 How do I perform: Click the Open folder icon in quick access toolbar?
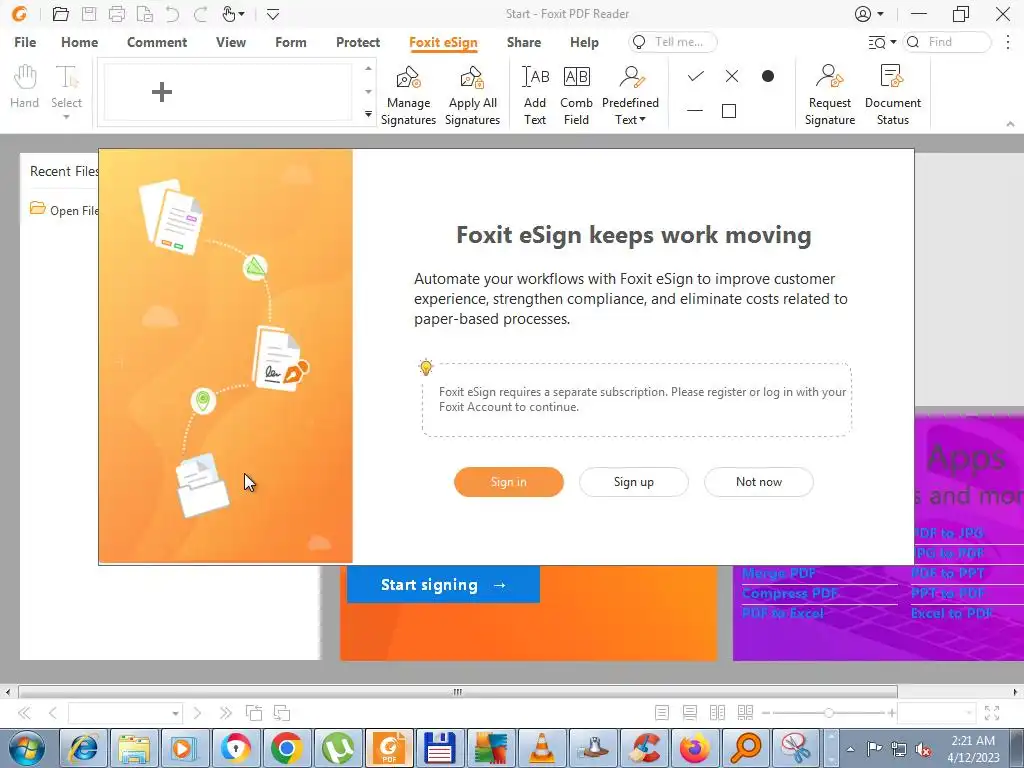(x=60, y=14)
